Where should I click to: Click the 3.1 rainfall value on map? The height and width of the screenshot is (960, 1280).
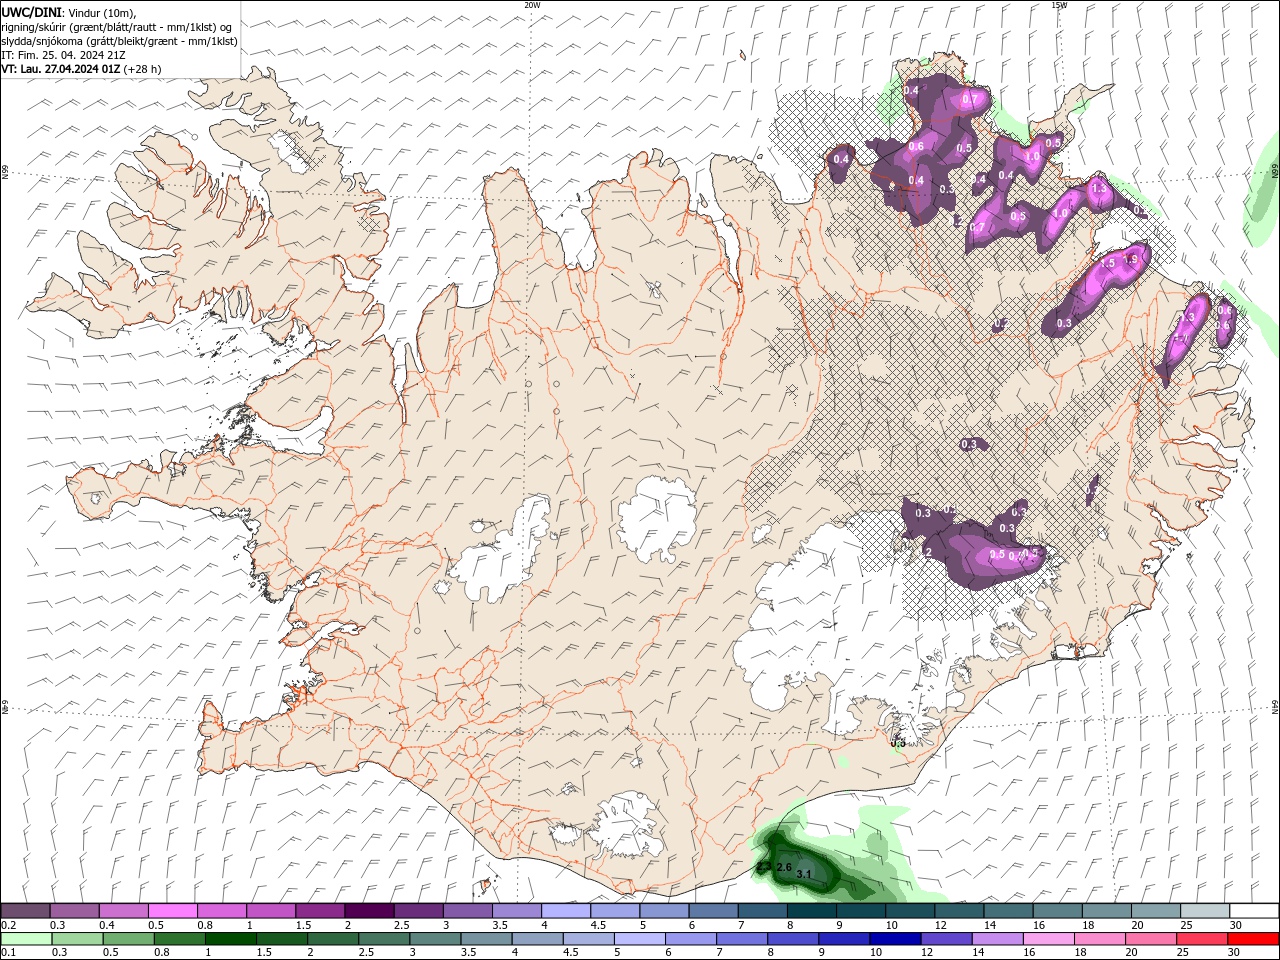click(x=803, y=874)
